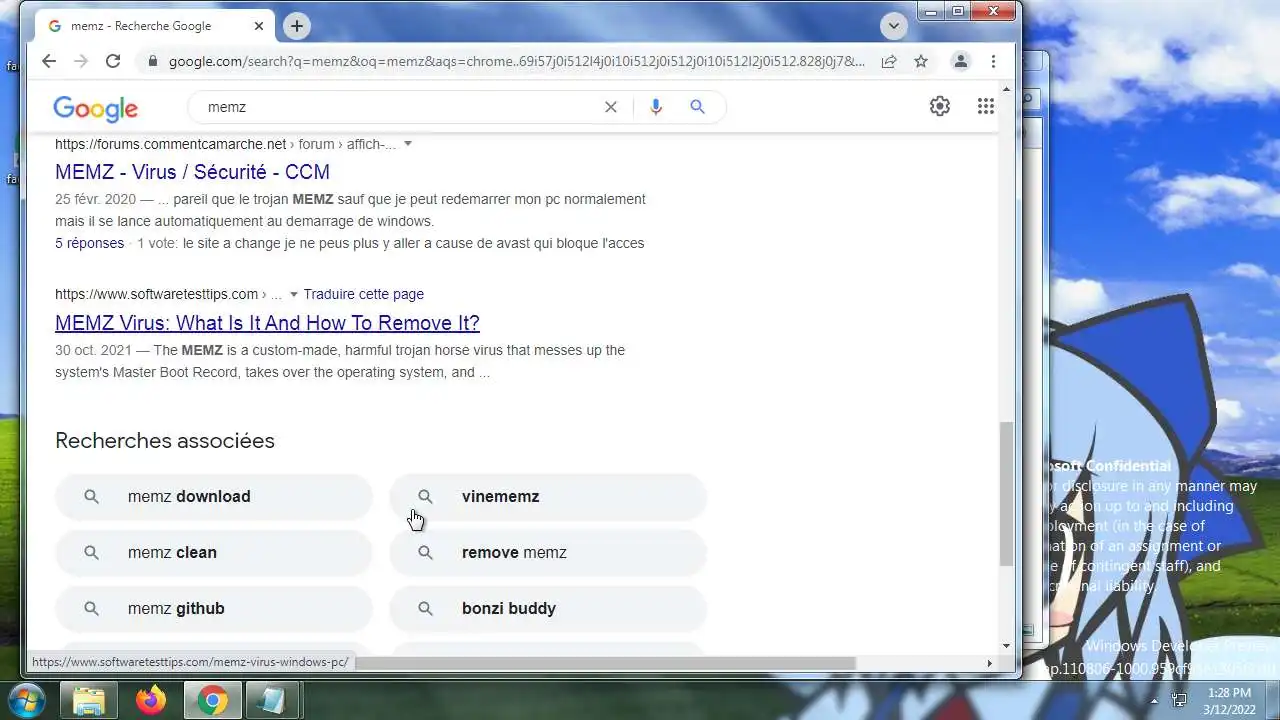Open File Explorer from taskbar
Image resolution: width=1280 pixels, height=720 pixels.
[x=88, y=700]
